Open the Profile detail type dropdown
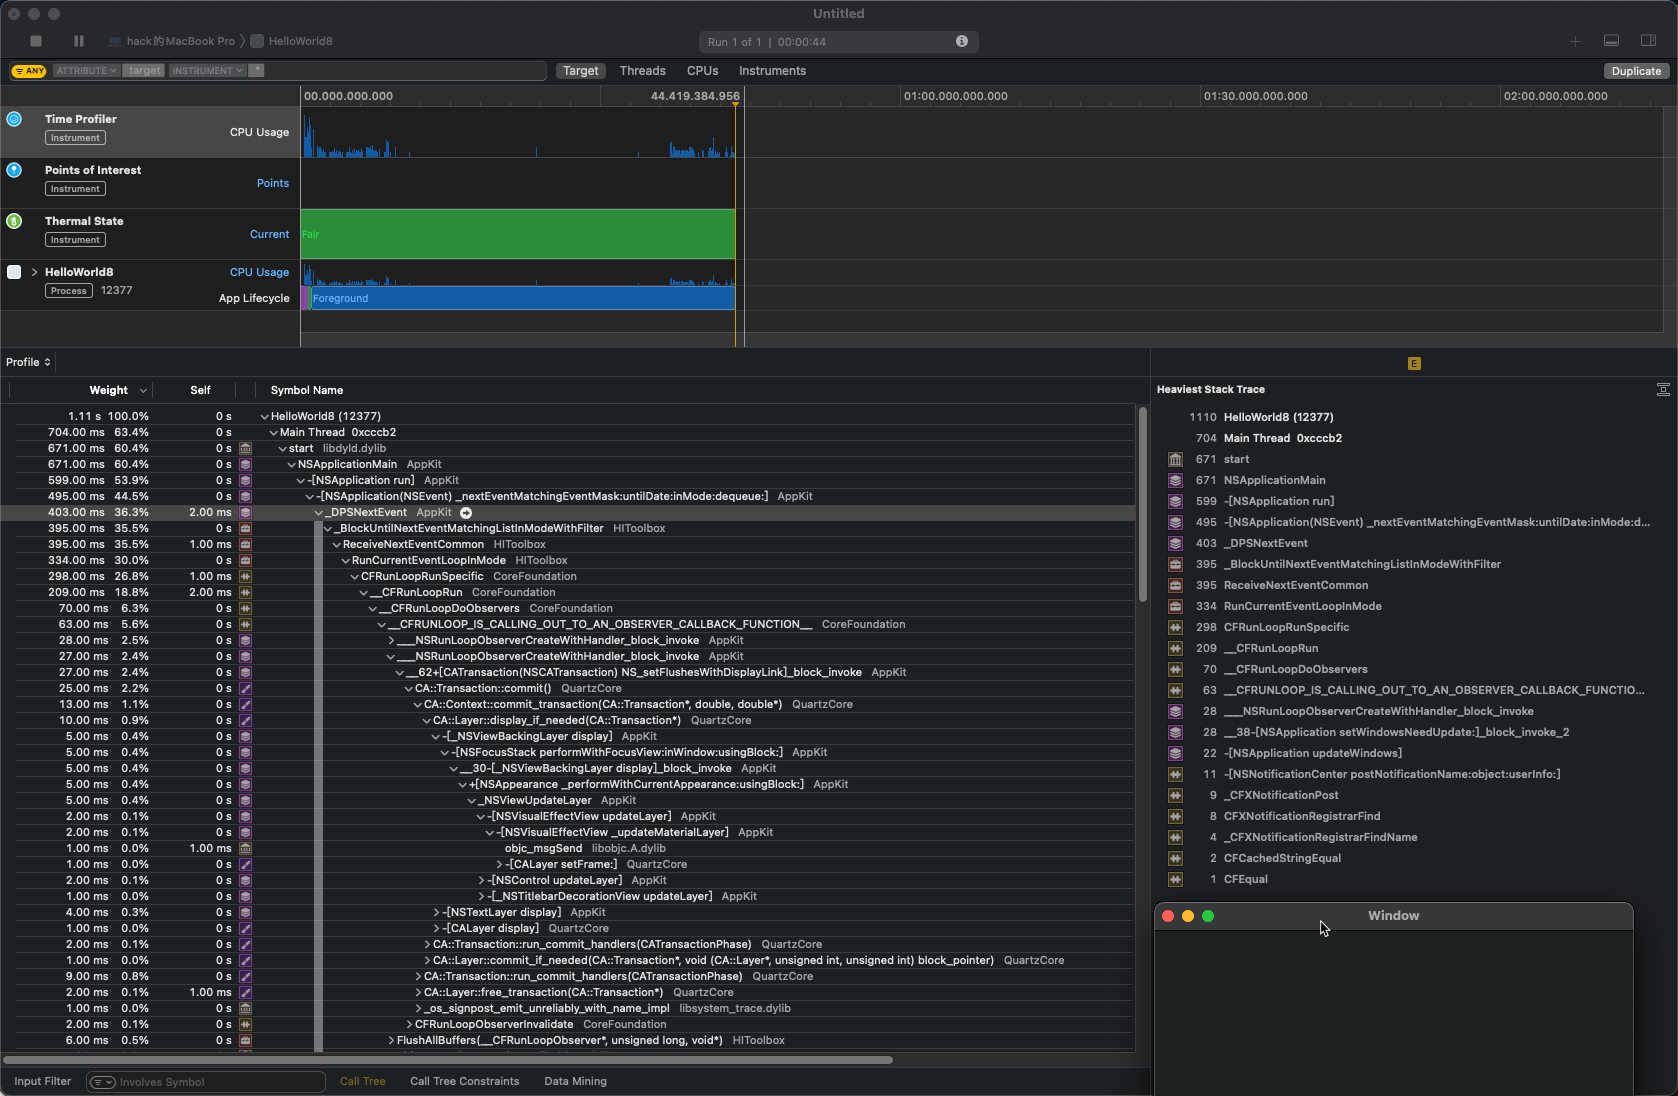1678x1096 pixels. tap(28, 362)
